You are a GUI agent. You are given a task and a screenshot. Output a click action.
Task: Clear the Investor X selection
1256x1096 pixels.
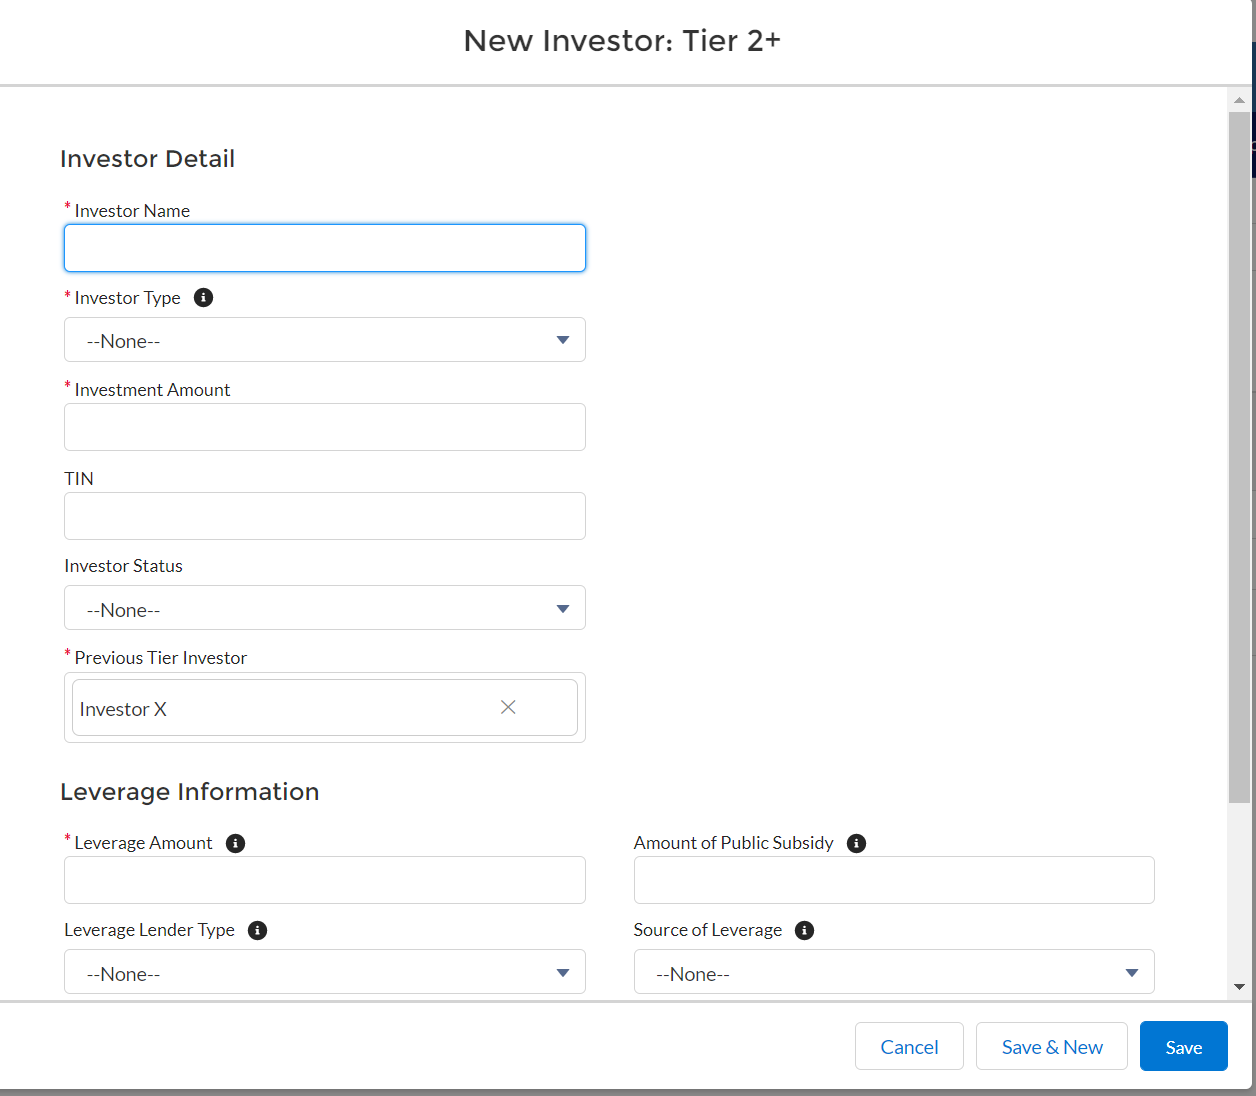(508, 707)
